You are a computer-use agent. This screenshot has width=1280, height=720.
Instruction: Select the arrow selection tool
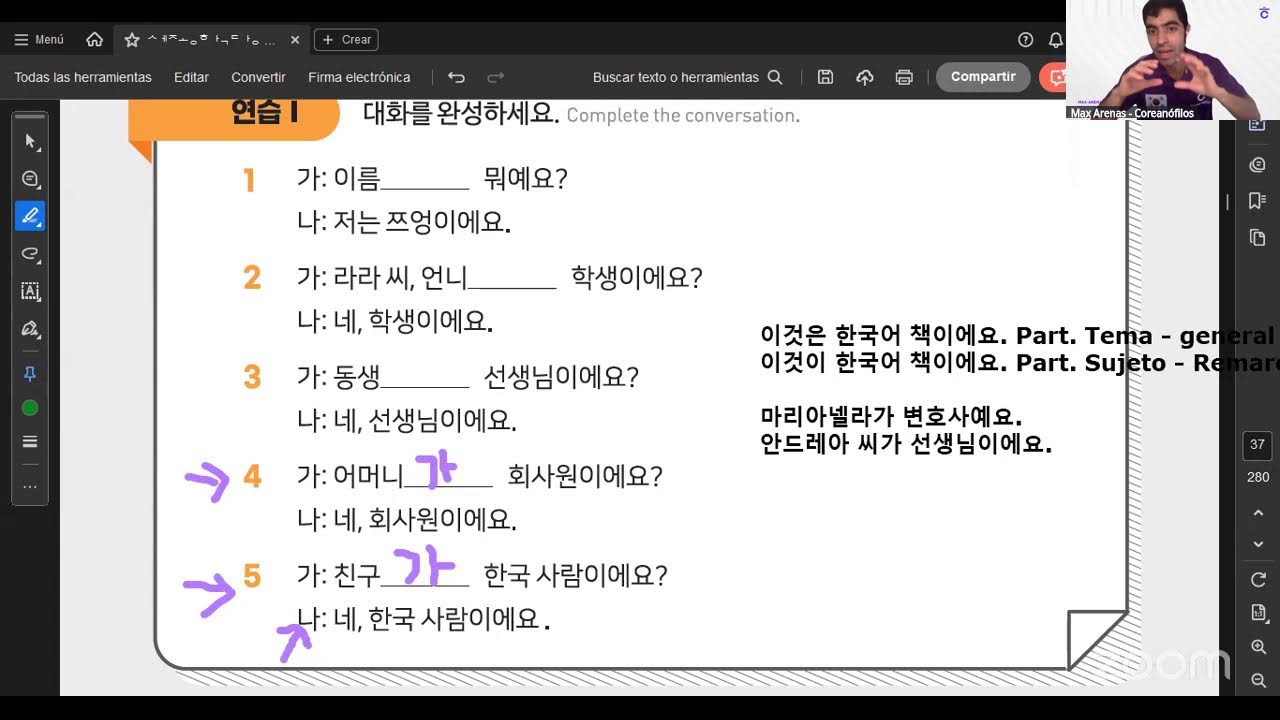click(x=30, y=141)
